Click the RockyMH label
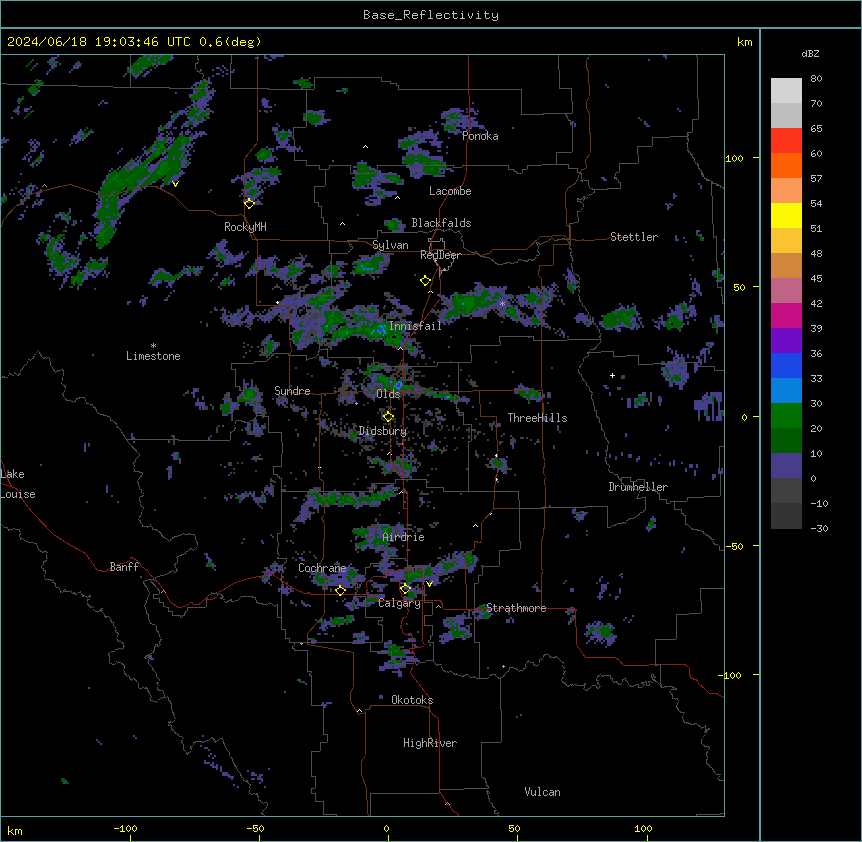The width and height of the screenshot is (862, 842). click(x=245, y=226)
